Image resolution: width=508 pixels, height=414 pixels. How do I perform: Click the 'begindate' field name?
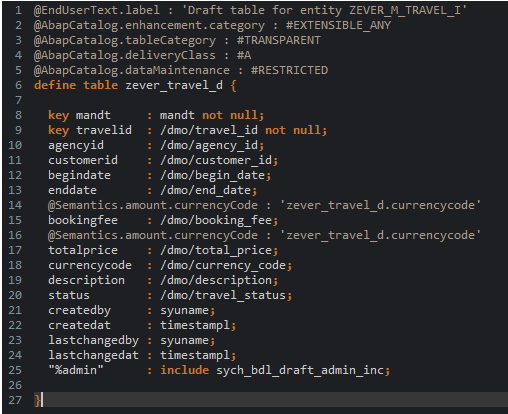(79, 175)
